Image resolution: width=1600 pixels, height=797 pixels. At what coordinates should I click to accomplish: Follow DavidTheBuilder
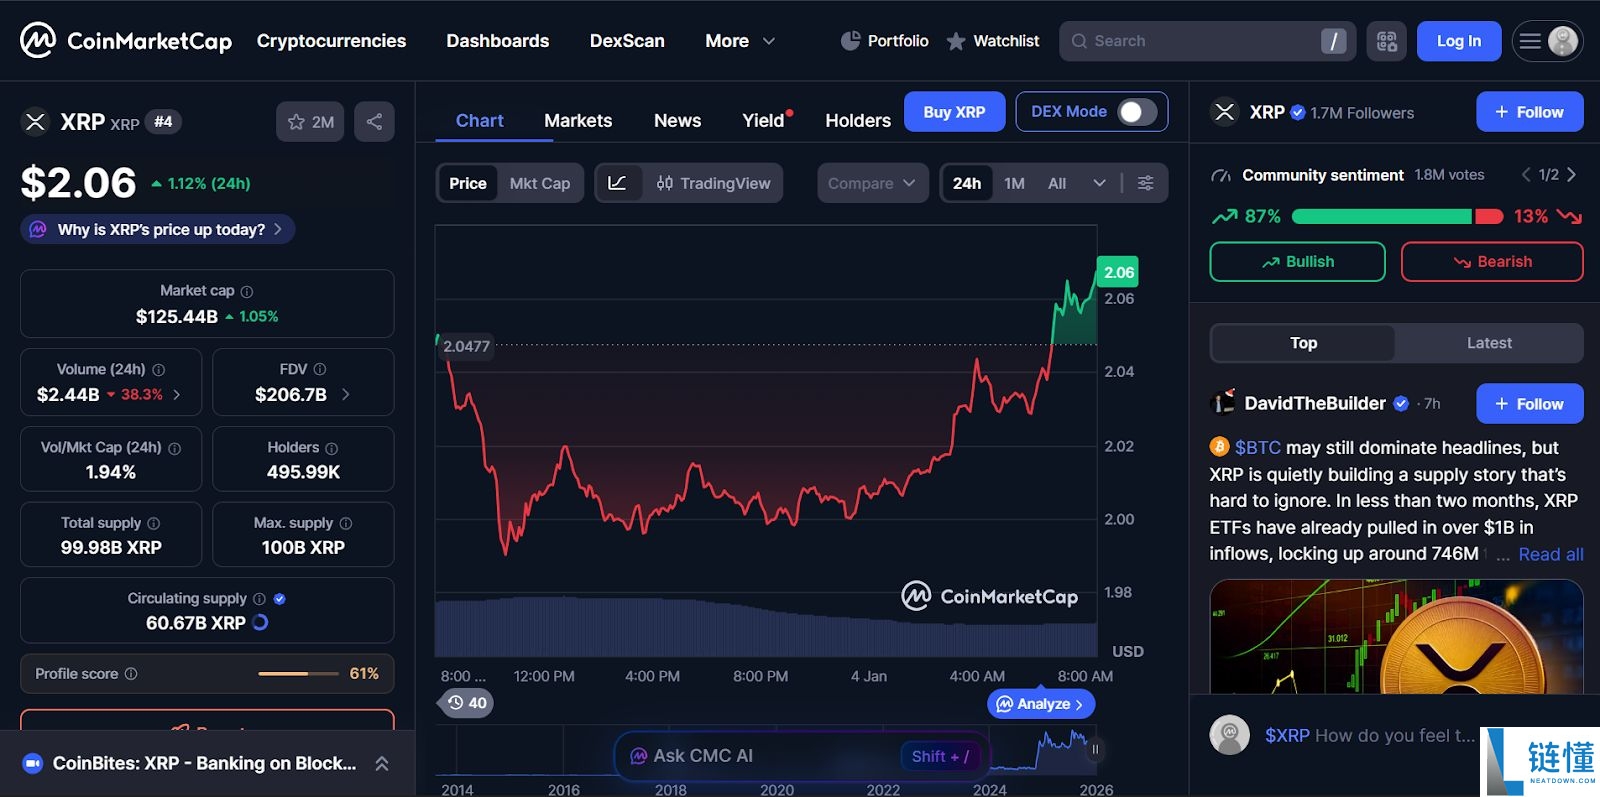1530,404
